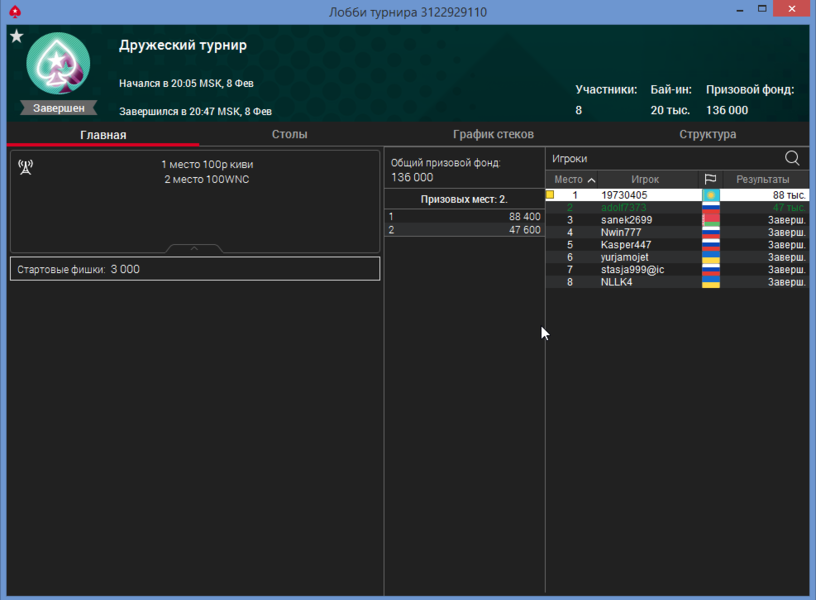Click the PokerStars icon in title bar
This screenshot has height=600, width=816.
14,11
